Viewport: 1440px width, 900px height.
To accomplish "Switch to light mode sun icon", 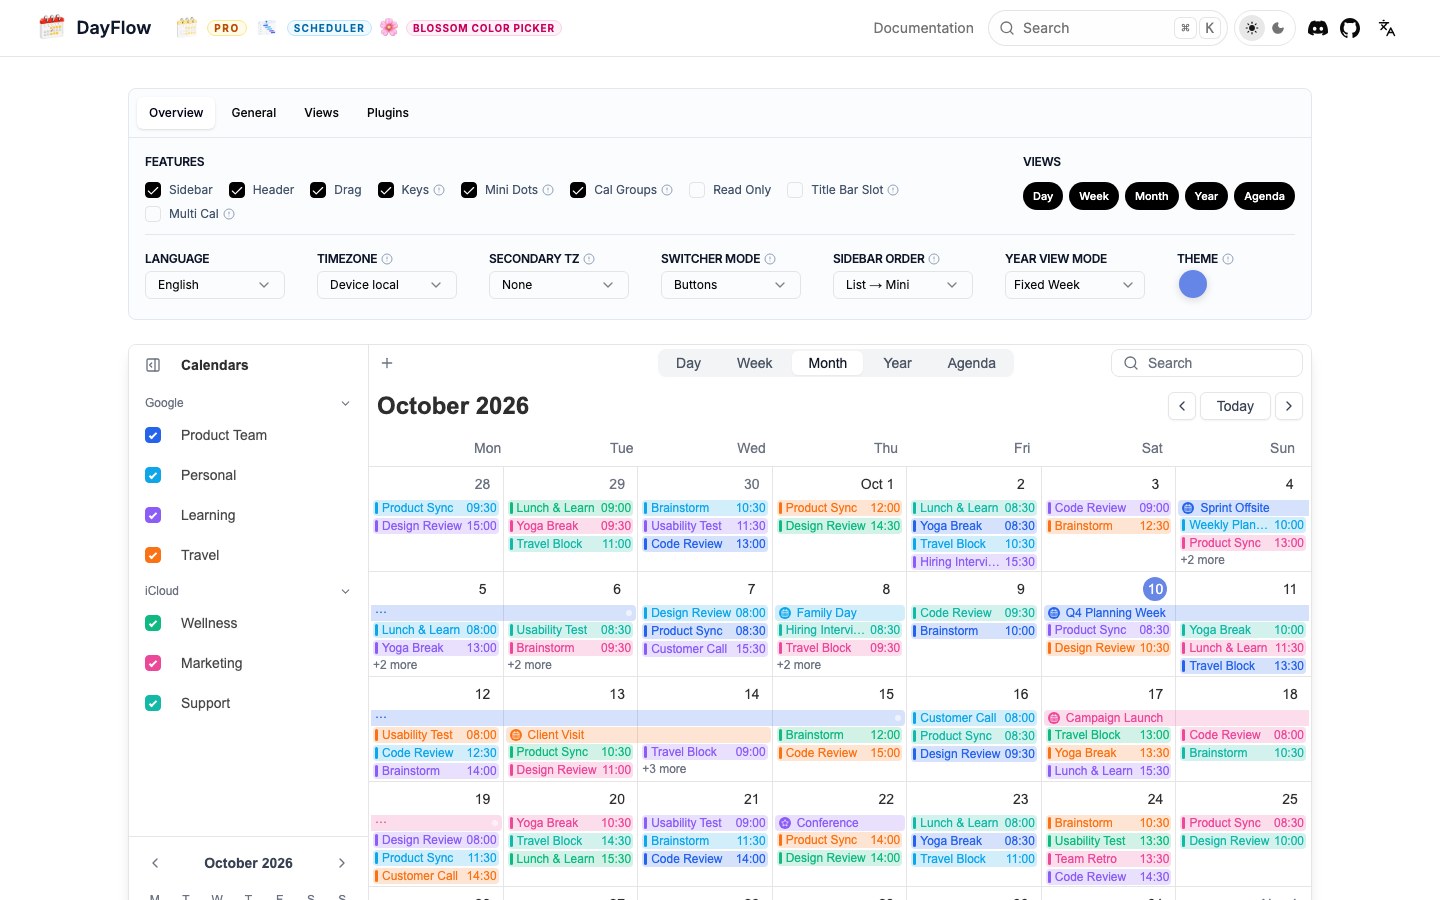I will pos(1252,28).
